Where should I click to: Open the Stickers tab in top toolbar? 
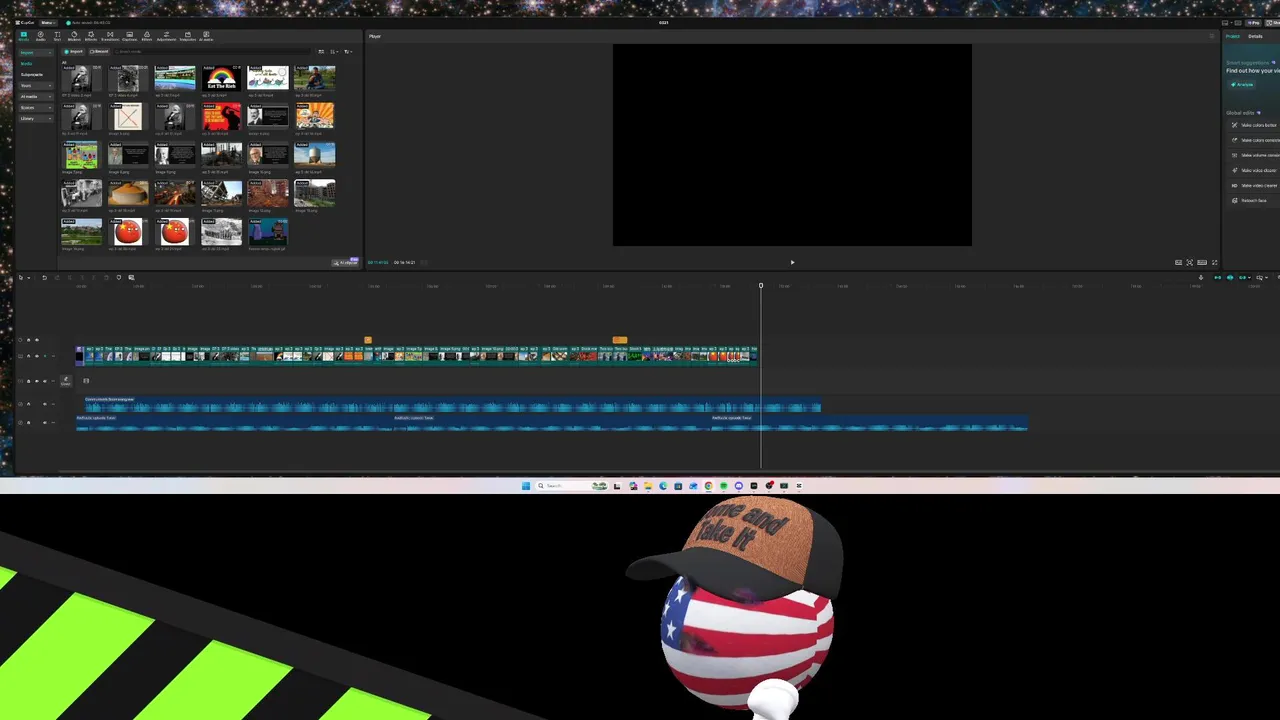(x=74, y=36)
